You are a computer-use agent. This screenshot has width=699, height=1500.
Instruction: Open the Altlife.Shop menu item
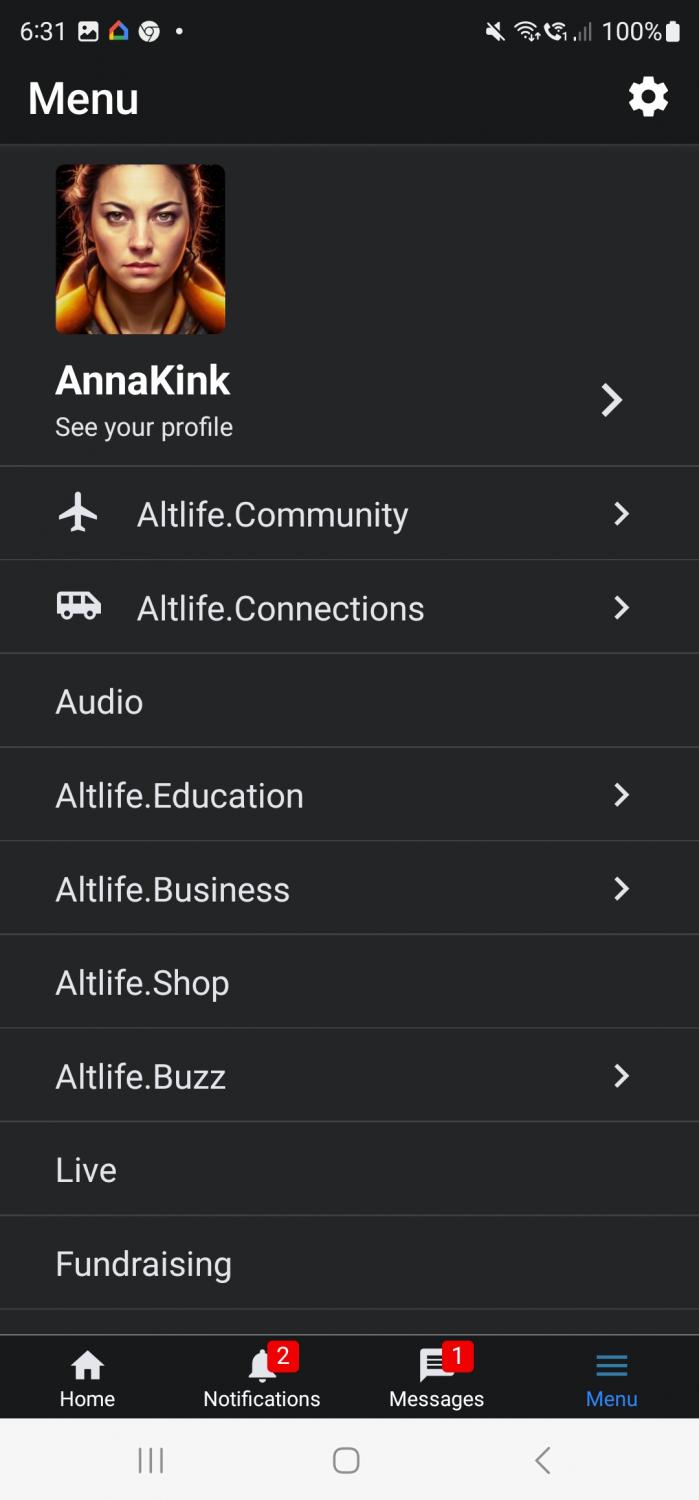pos(142,983)
